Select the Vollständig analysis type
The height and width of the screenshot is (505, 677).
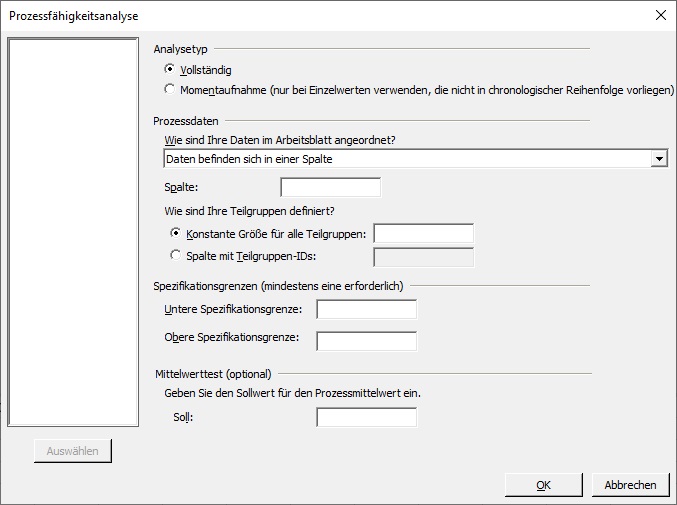coord(170,69)
